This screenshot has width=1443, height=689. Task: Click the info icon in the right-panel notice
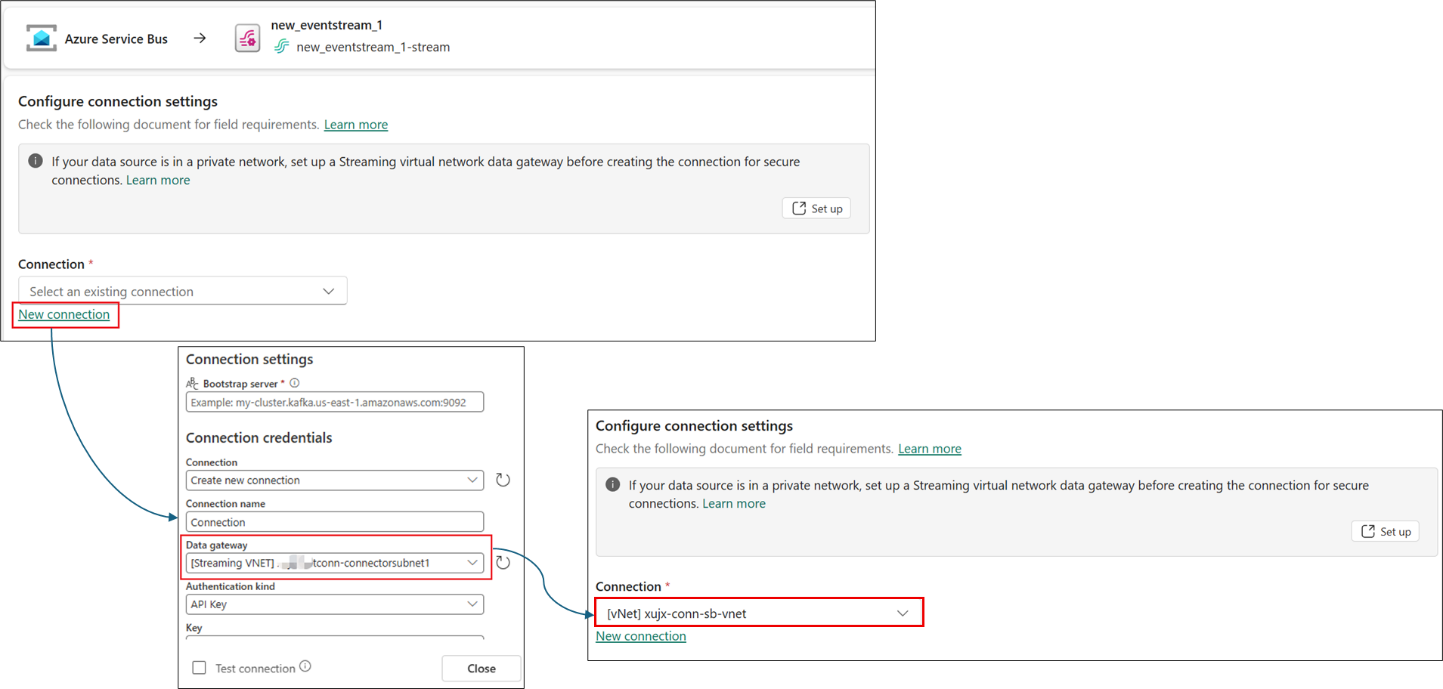(x=613, y=482)
